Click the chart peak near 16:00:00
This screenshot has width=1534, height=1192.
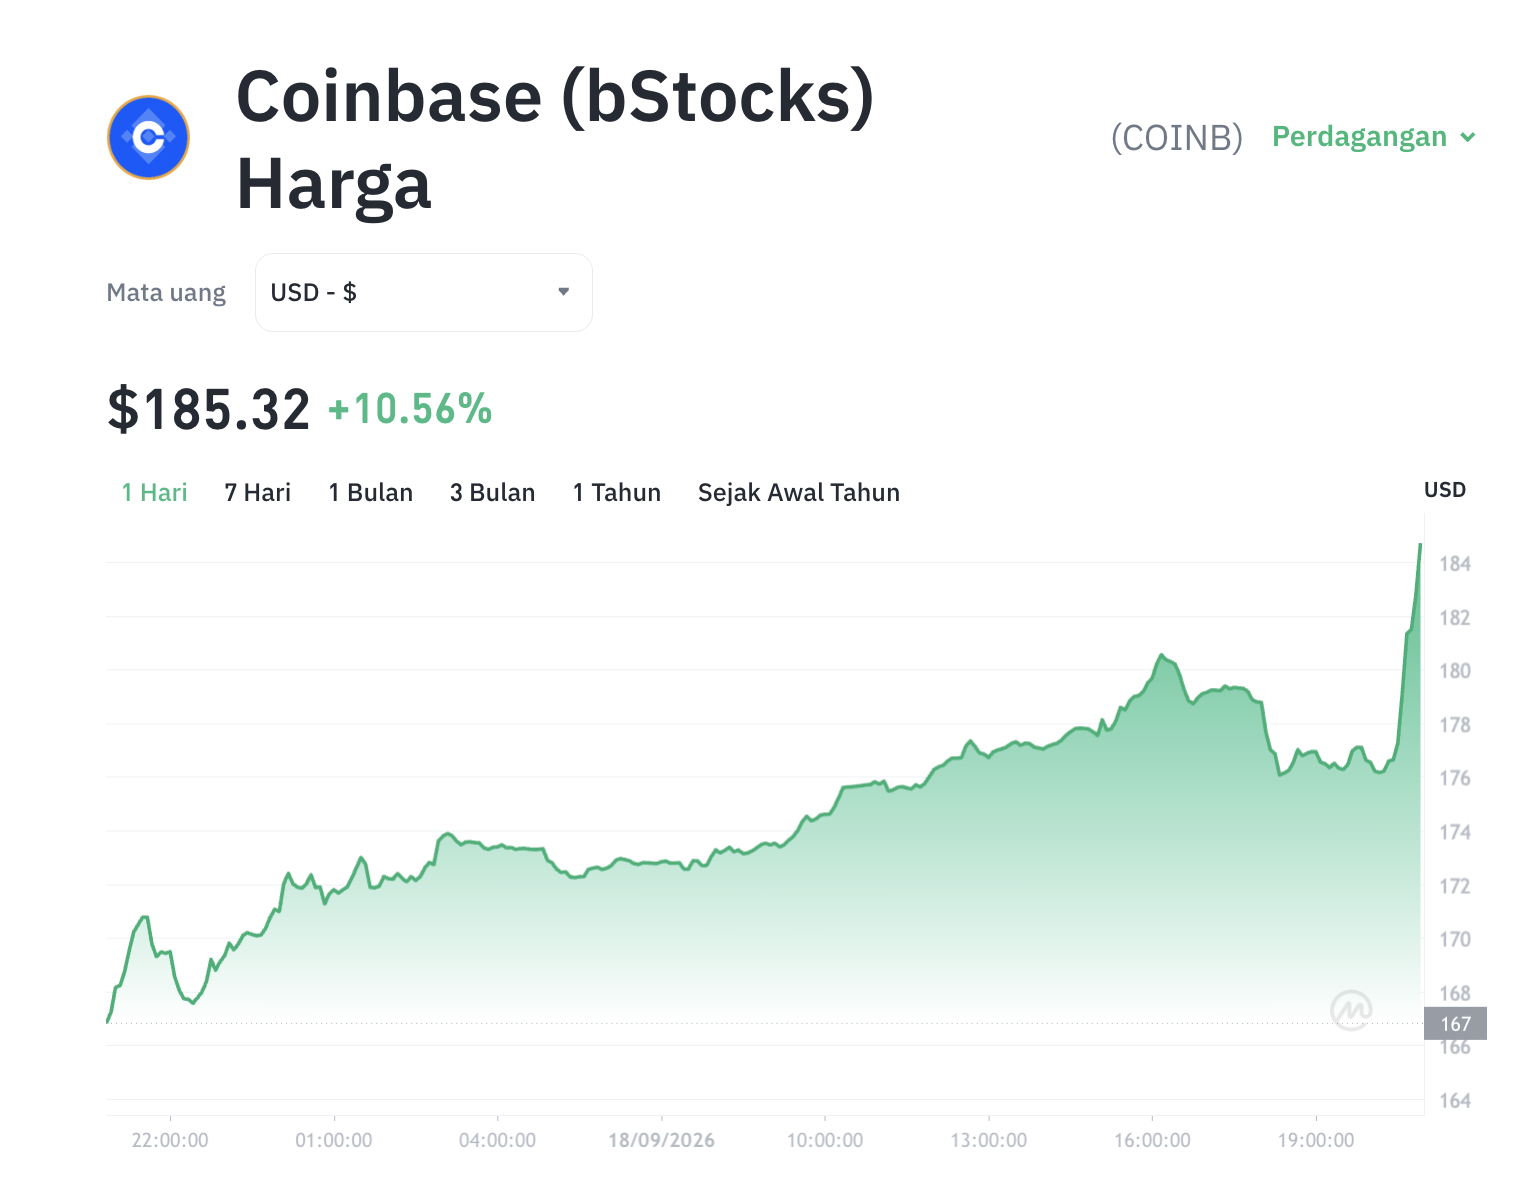pos(1161,655)
